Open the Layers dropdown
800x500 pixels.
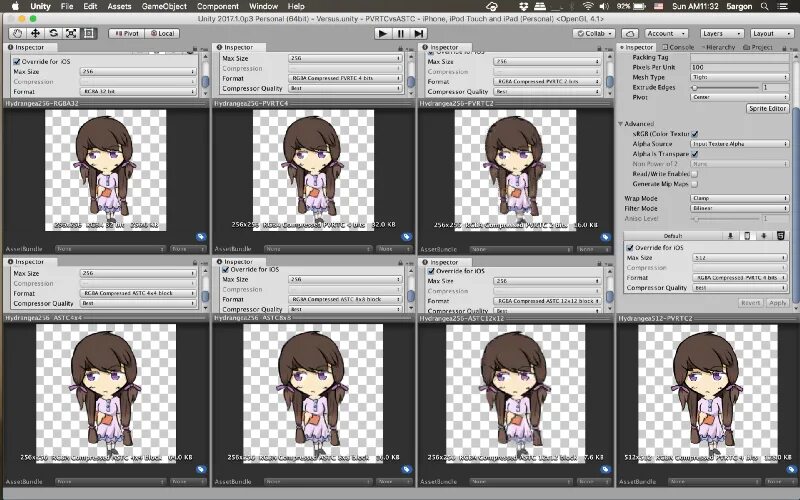[x=721, y=33]
